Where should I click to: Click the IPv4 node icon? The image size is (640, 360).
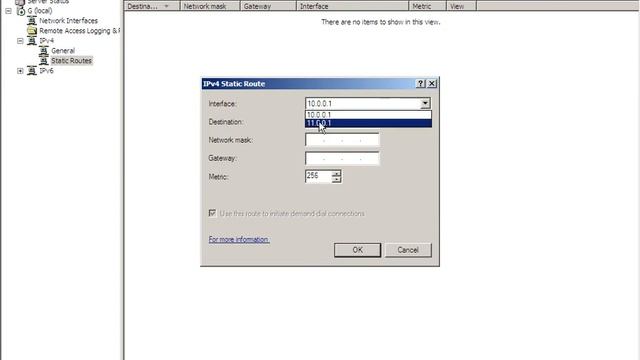32,40
